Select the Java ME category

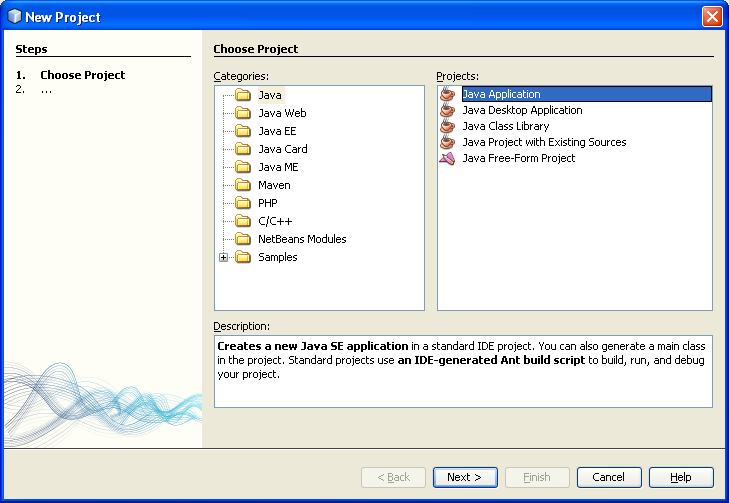278,167
